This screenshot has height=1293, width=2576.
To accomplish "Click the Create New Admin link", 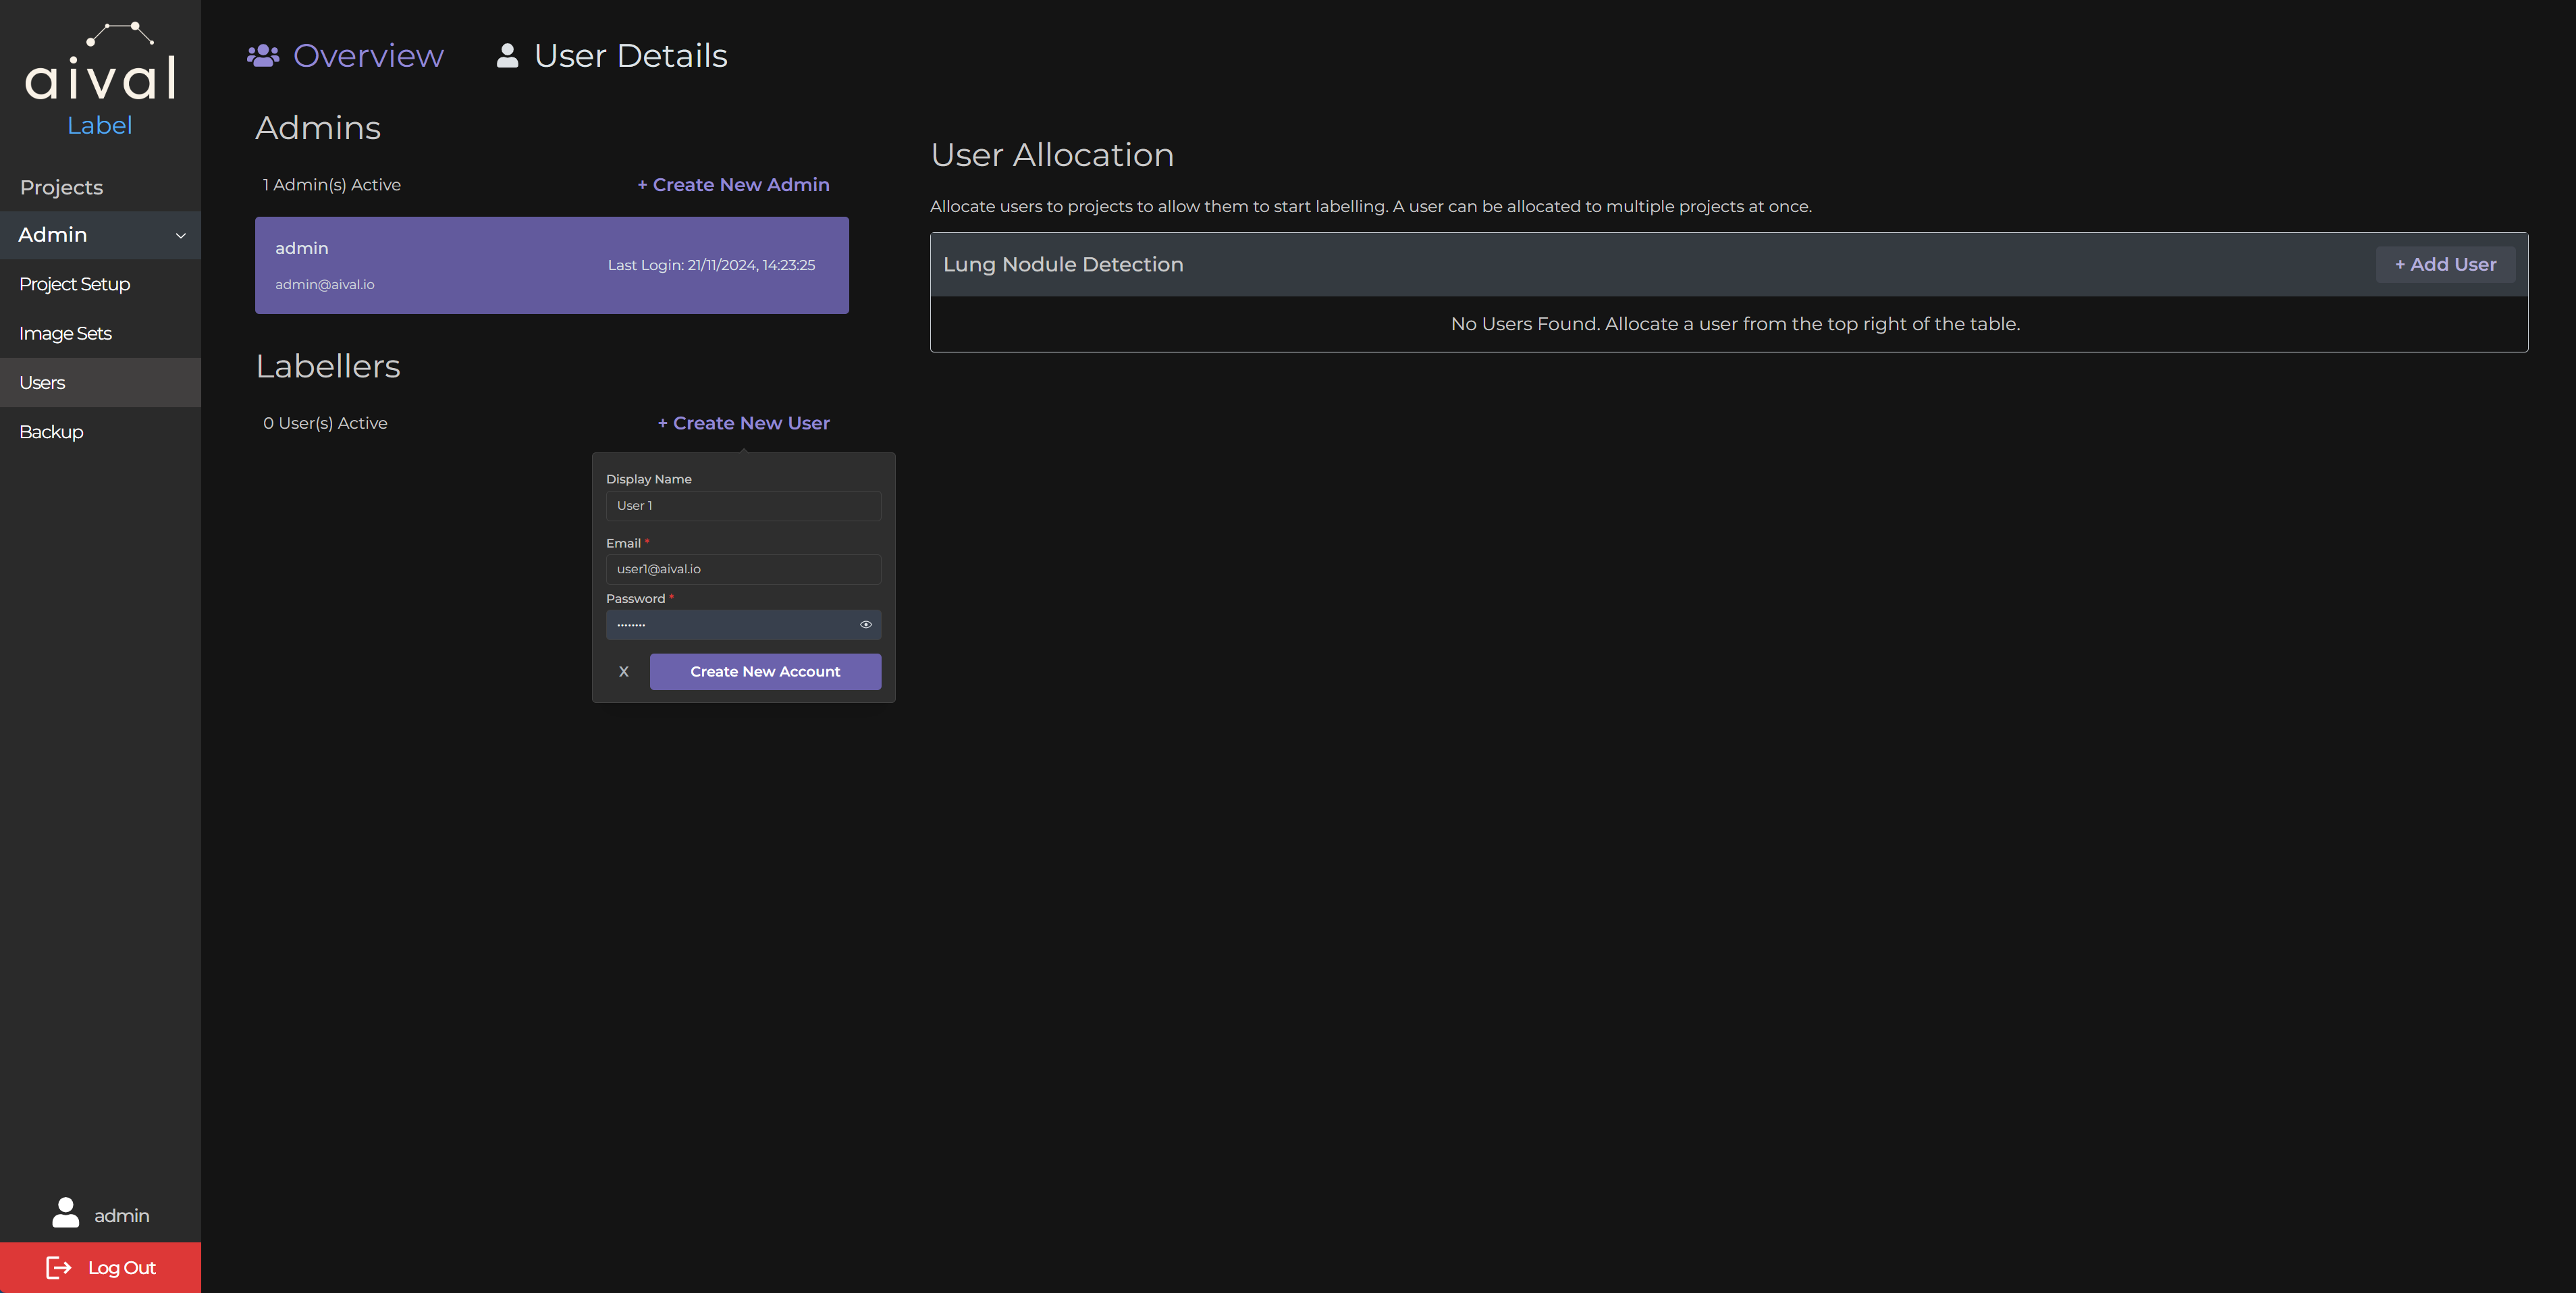I will [x=733, y=184].
